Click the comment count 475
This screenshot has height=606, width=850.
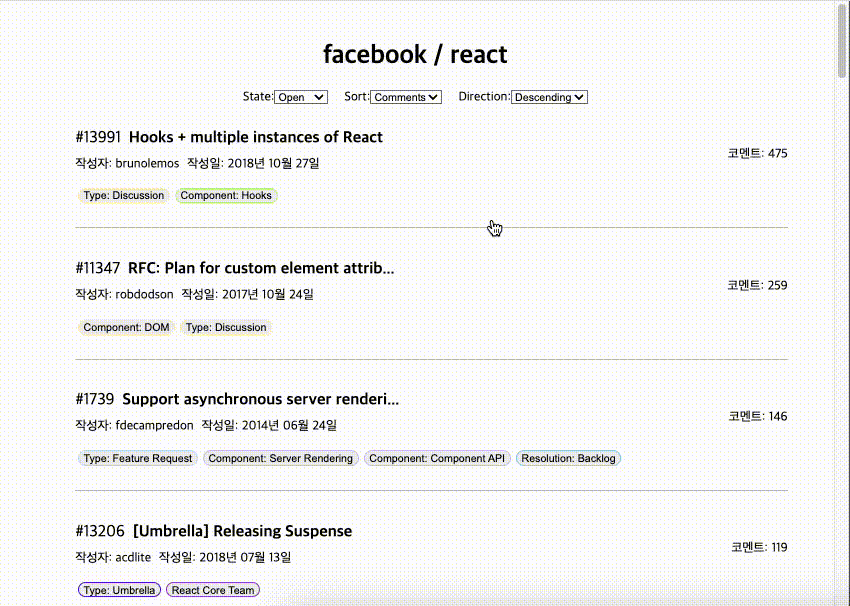click(x=777, y=153)
